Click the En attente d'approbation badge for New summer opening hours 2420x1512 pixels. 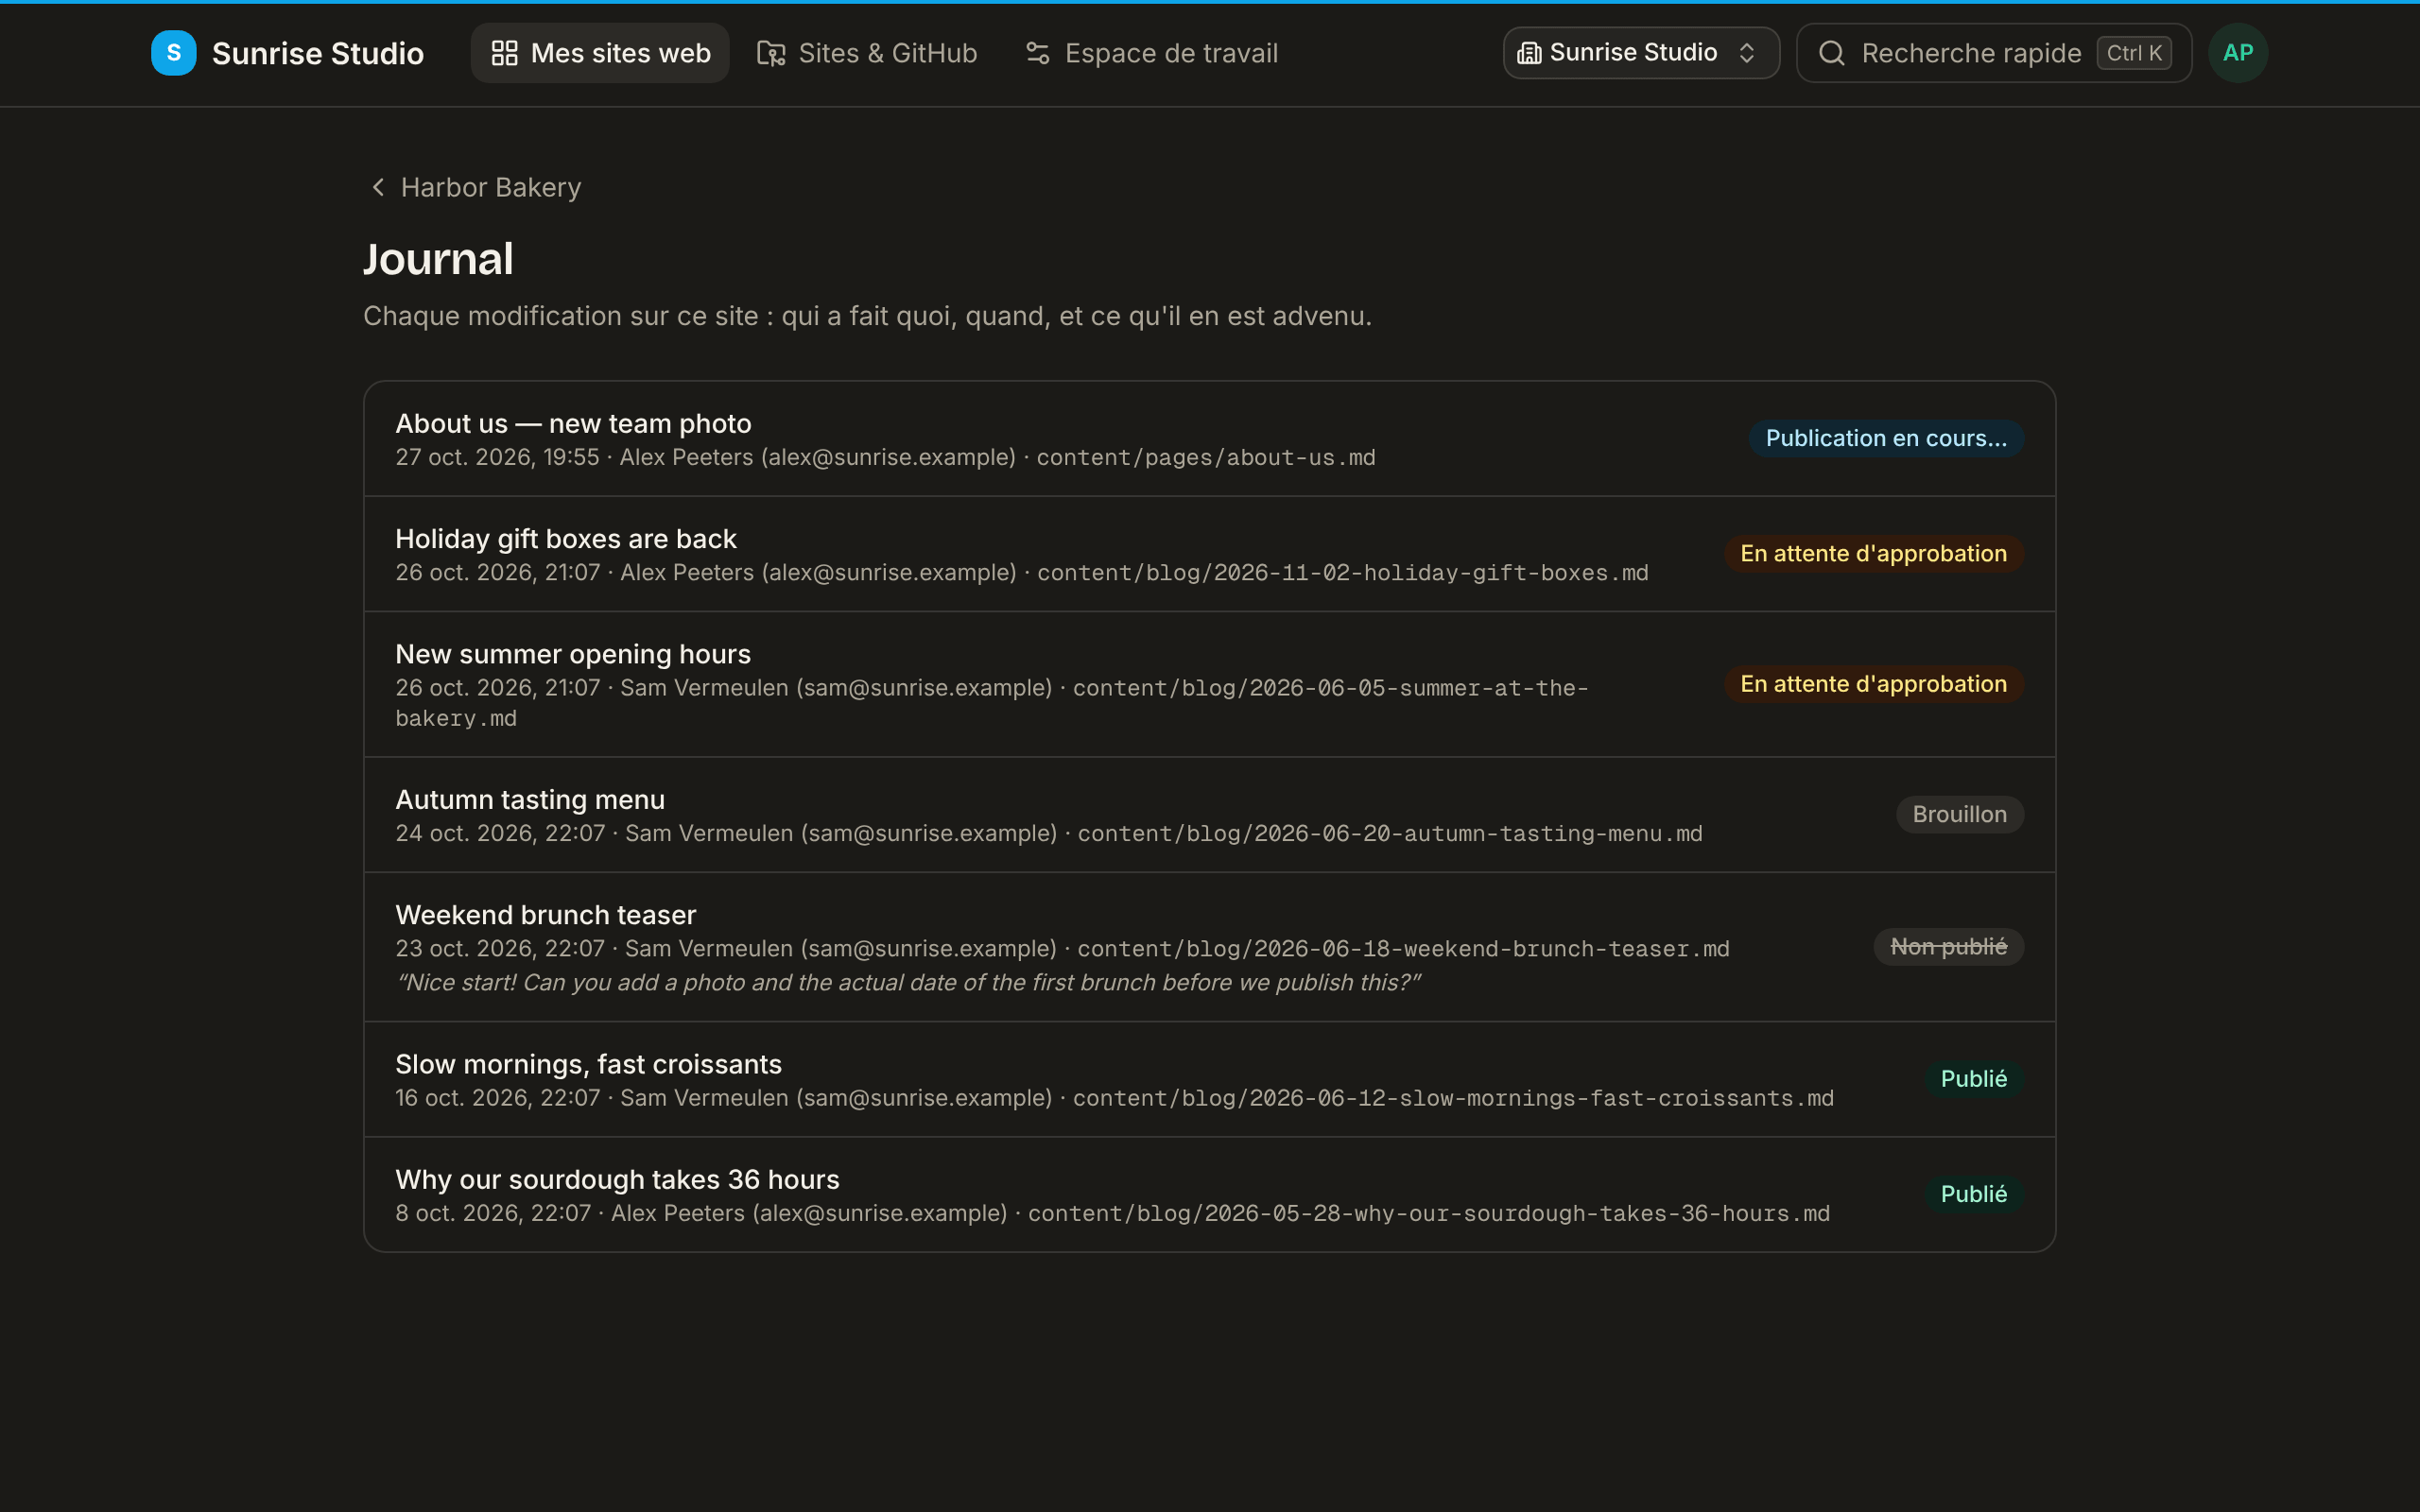[x=1873, y=684]
